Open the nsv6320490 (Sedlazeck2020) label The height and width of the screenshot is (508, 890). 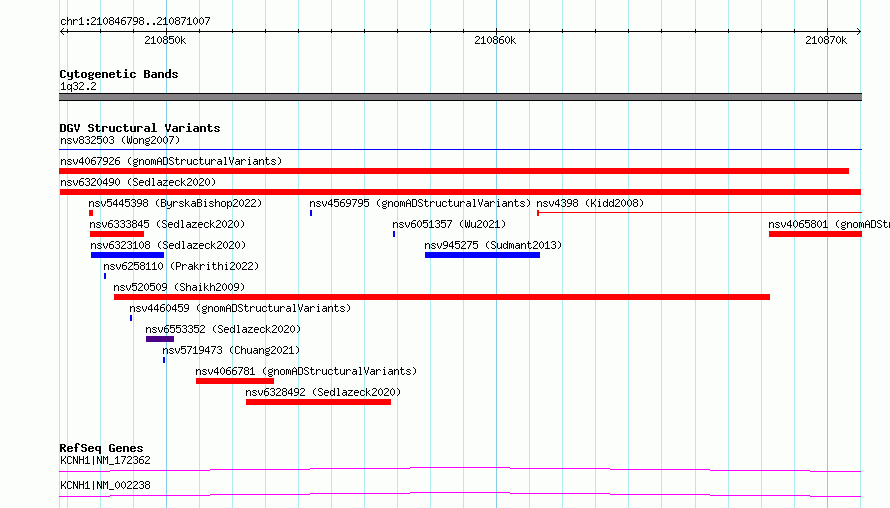click(x=138, y=182)
